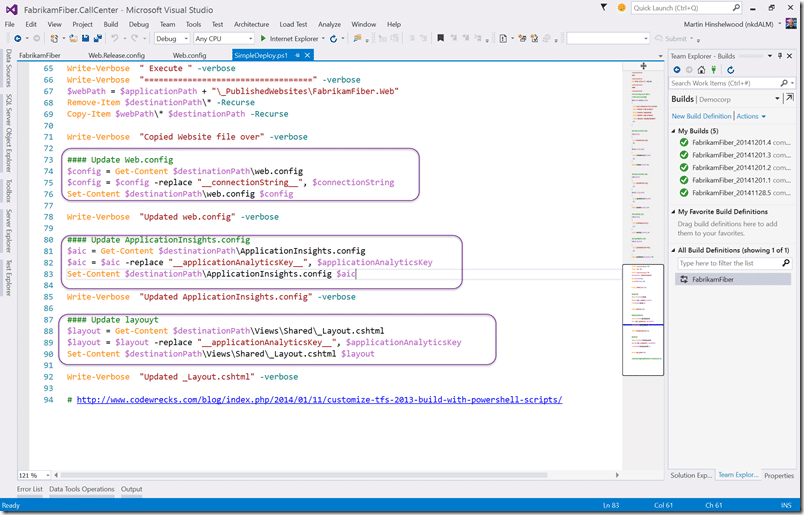Collapse the My Favorite Build Definitions section
This screenshot has height=515, width=804.
pyautogui.click(x=673, y=212)
